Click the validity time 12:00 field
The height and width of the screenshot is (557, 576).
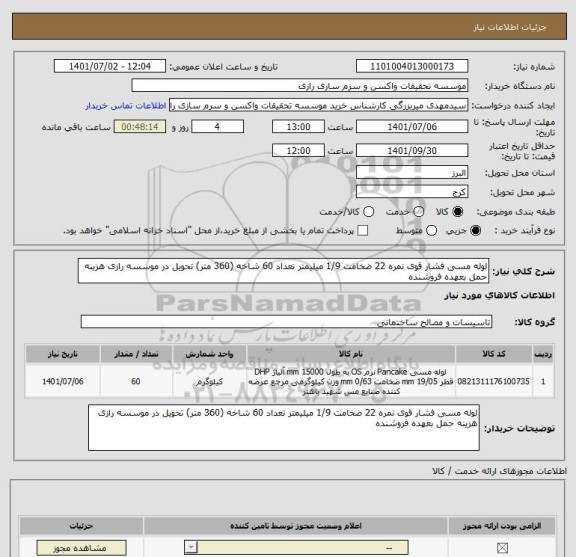(298, 151)
